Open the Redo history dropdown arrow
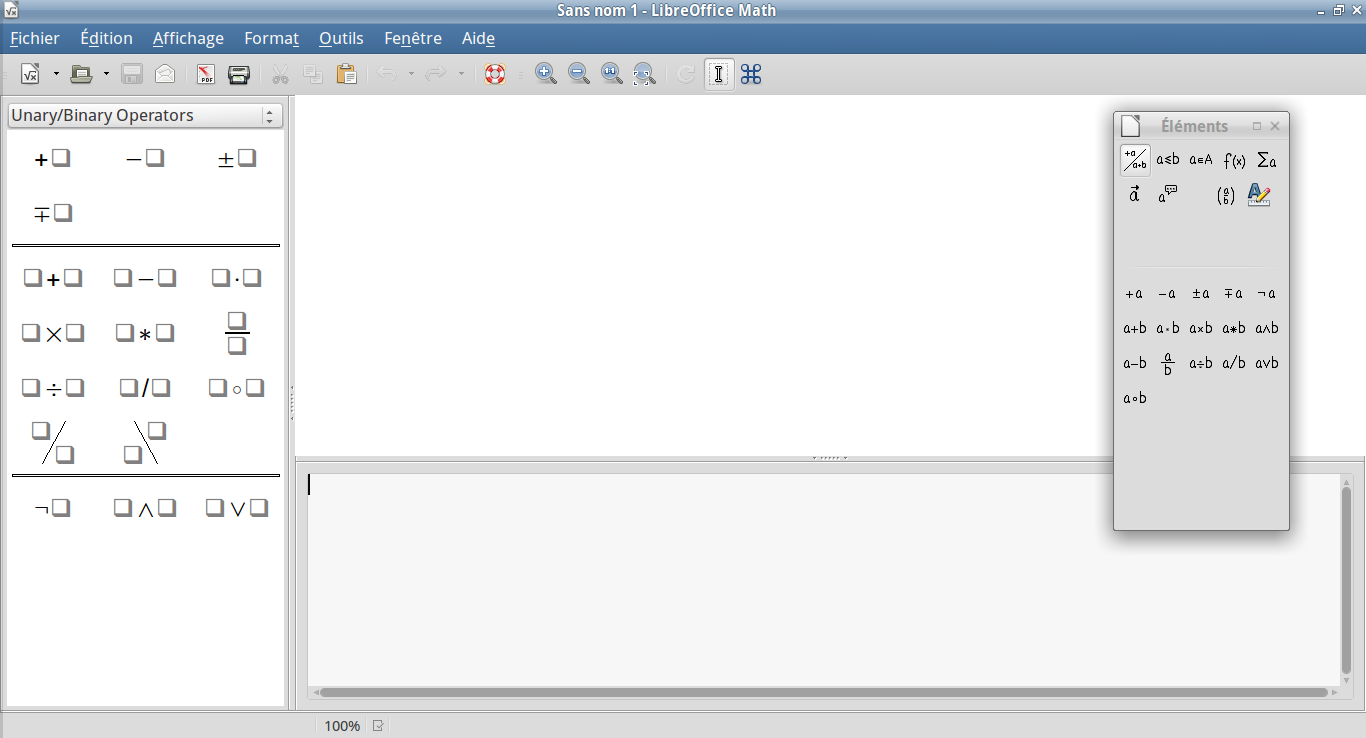 coord(461,74)
